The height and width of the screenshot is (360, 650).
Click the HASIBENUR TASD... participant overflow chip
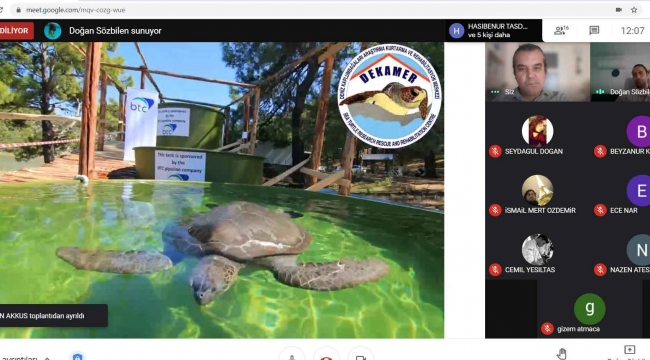494,30
